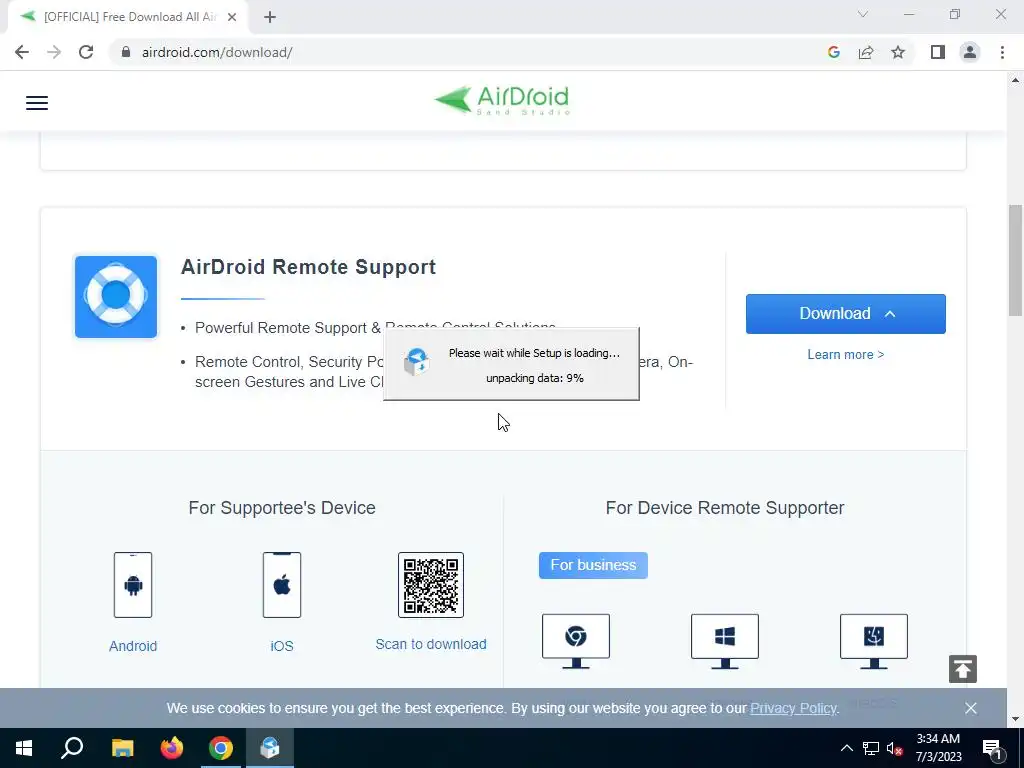Select the AirDroid download page tab
Image resolution: width=1024 pixels, height=768 pixels.
pyautogui.click(x=127, y=17)
